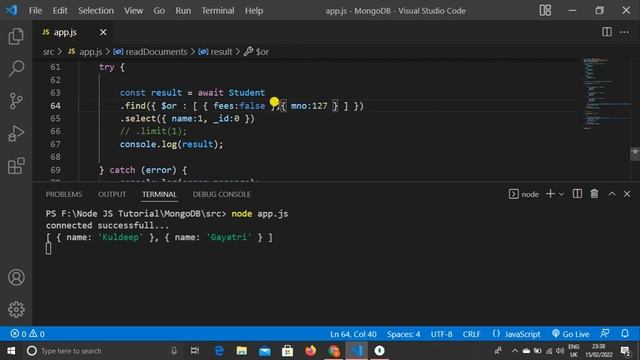Click the New Terminal plus icon
Viewport: 640px width, 360px height.
(550, 194)
